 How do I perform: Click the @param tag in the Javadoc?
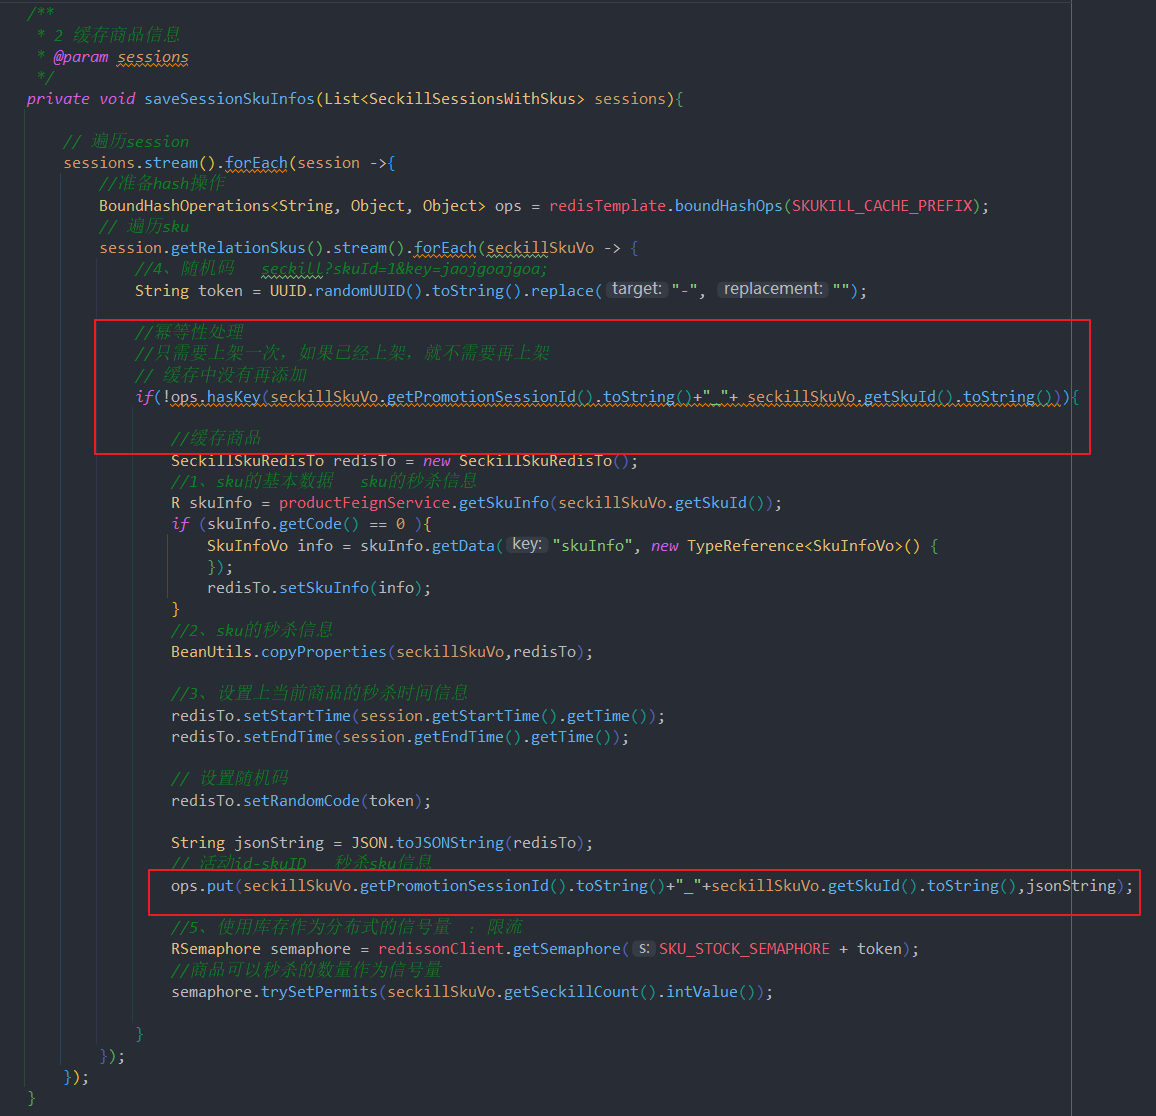[x=80, y=57]
